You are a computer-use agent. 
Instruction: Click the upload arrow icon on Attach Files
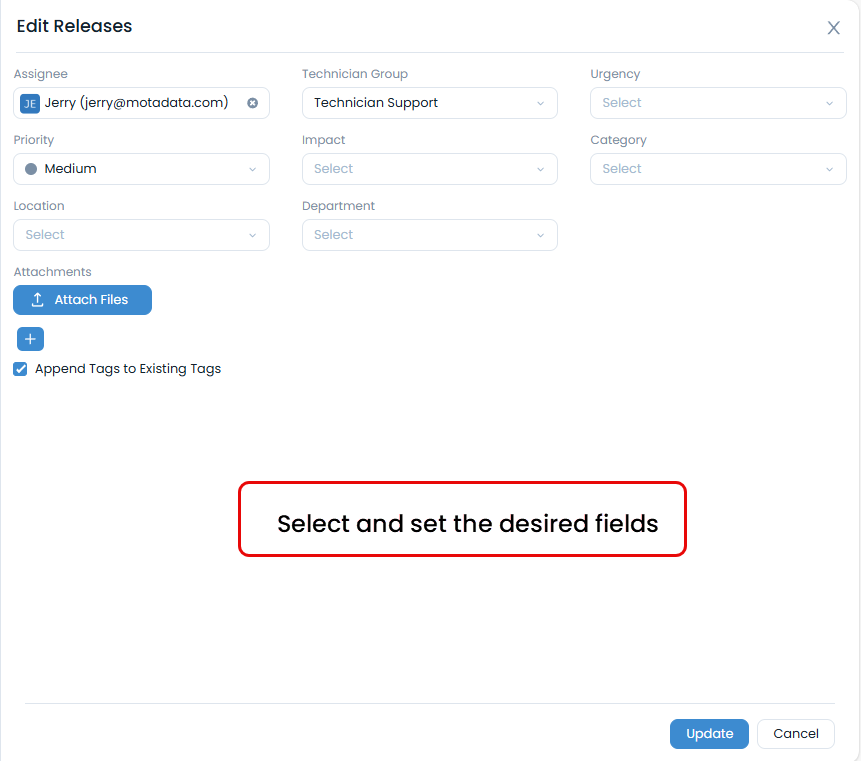pos(38,299)
